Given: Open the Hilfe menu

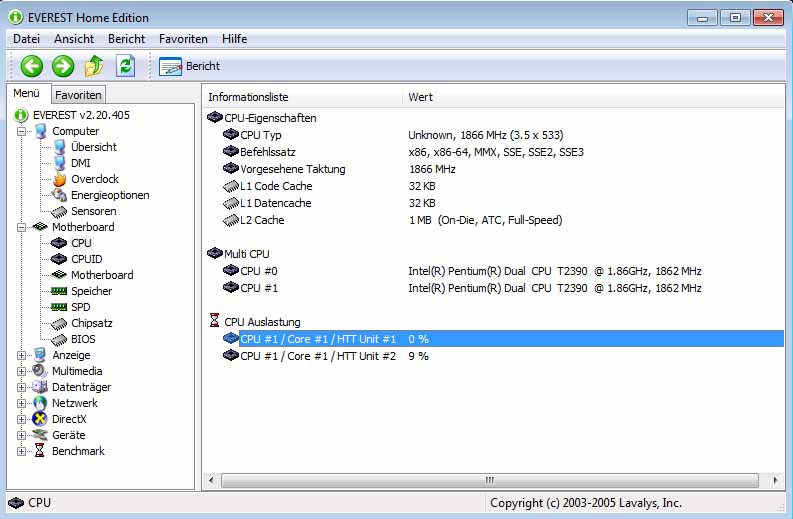Looking at the screenshot, I should pyautogui.click(x=234, y=39).
